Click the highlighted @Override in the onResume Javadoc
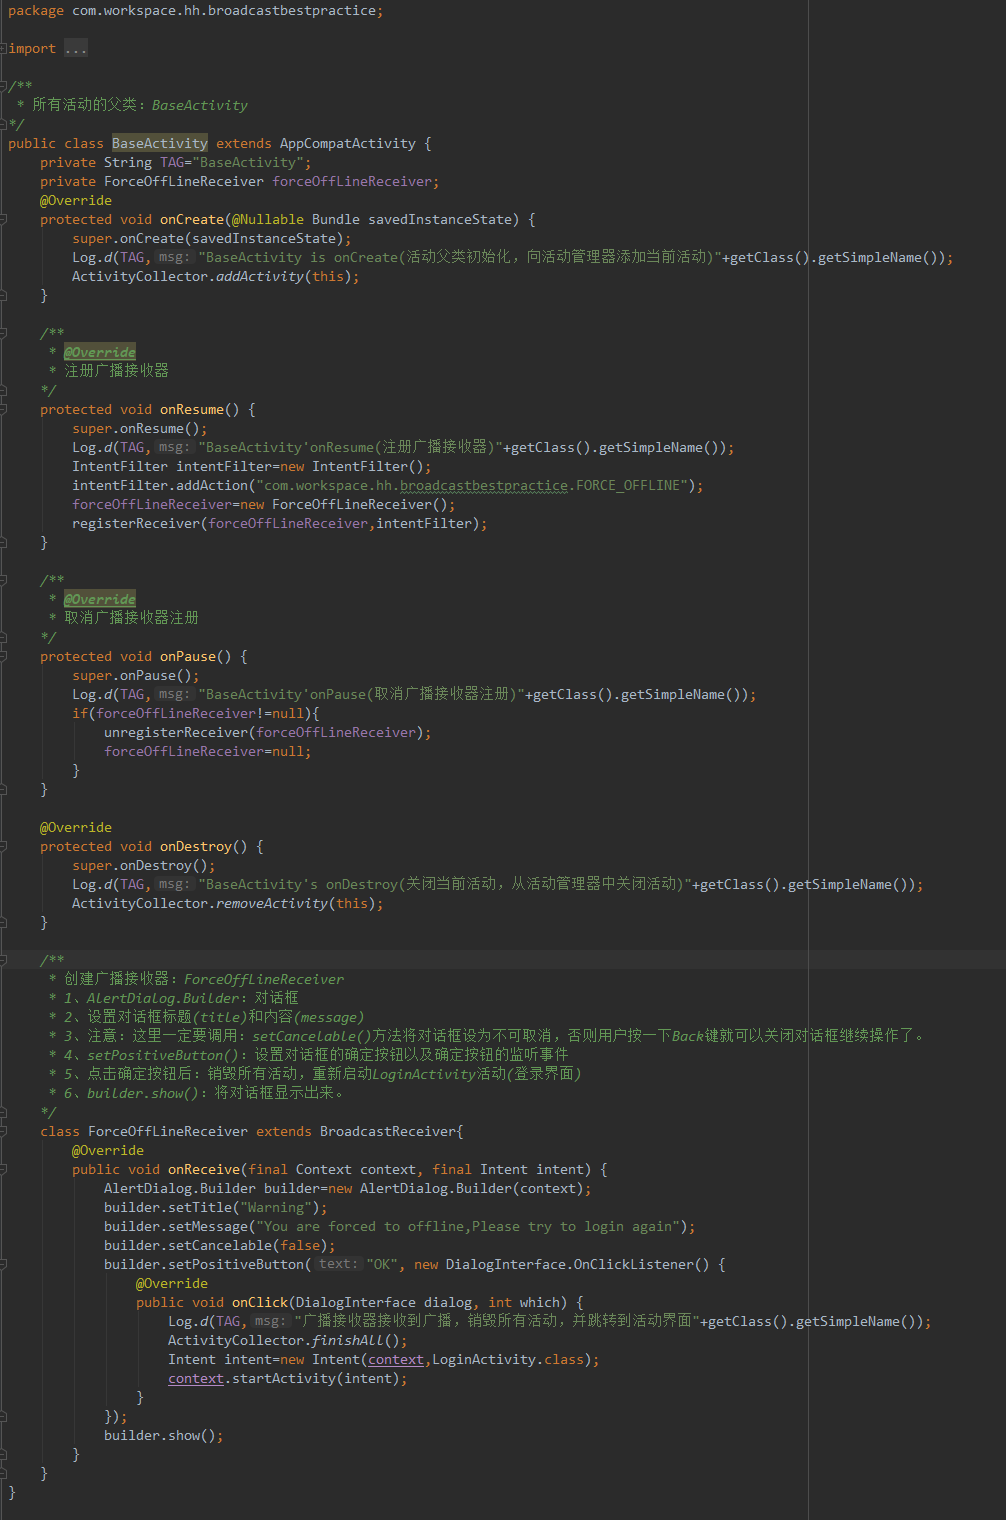 point(100,352)
